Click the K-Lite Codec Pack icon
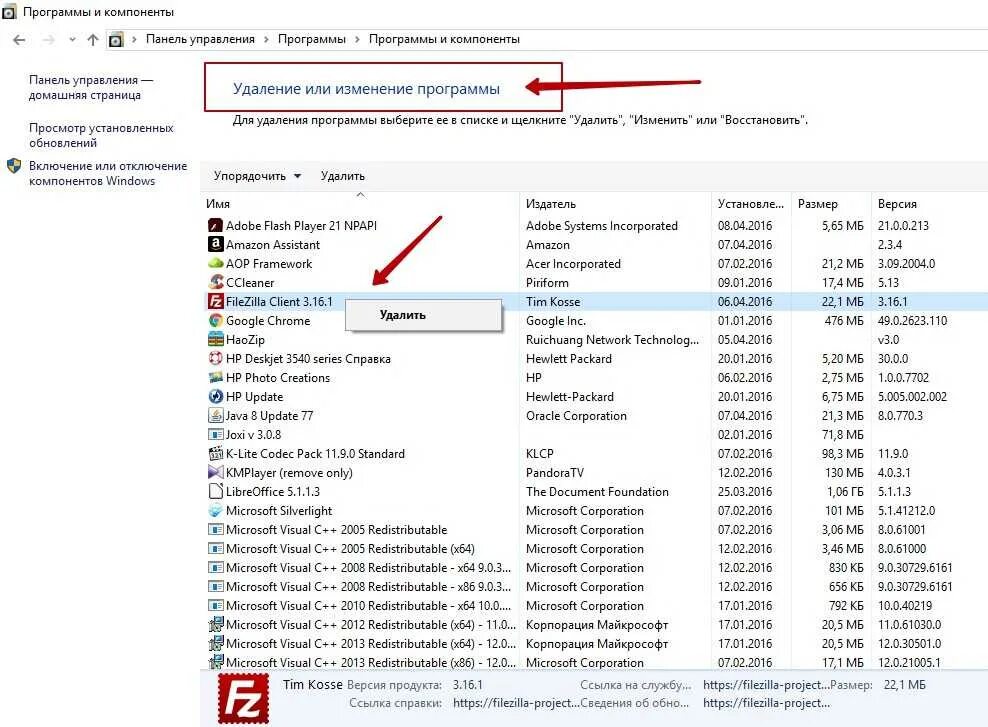Screen dimensions: 988x727 coord(215,454)
